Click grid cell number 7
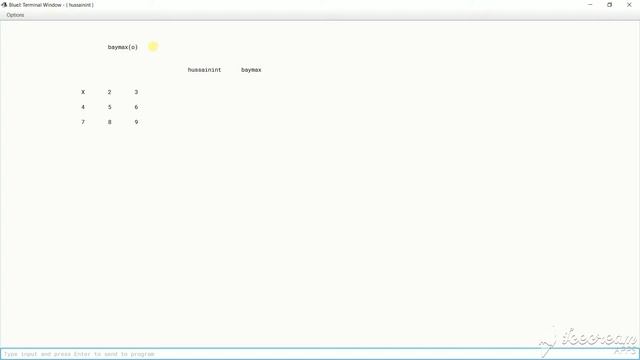The height and width of the screenshot is (360, 640). [x=83, y=122]
